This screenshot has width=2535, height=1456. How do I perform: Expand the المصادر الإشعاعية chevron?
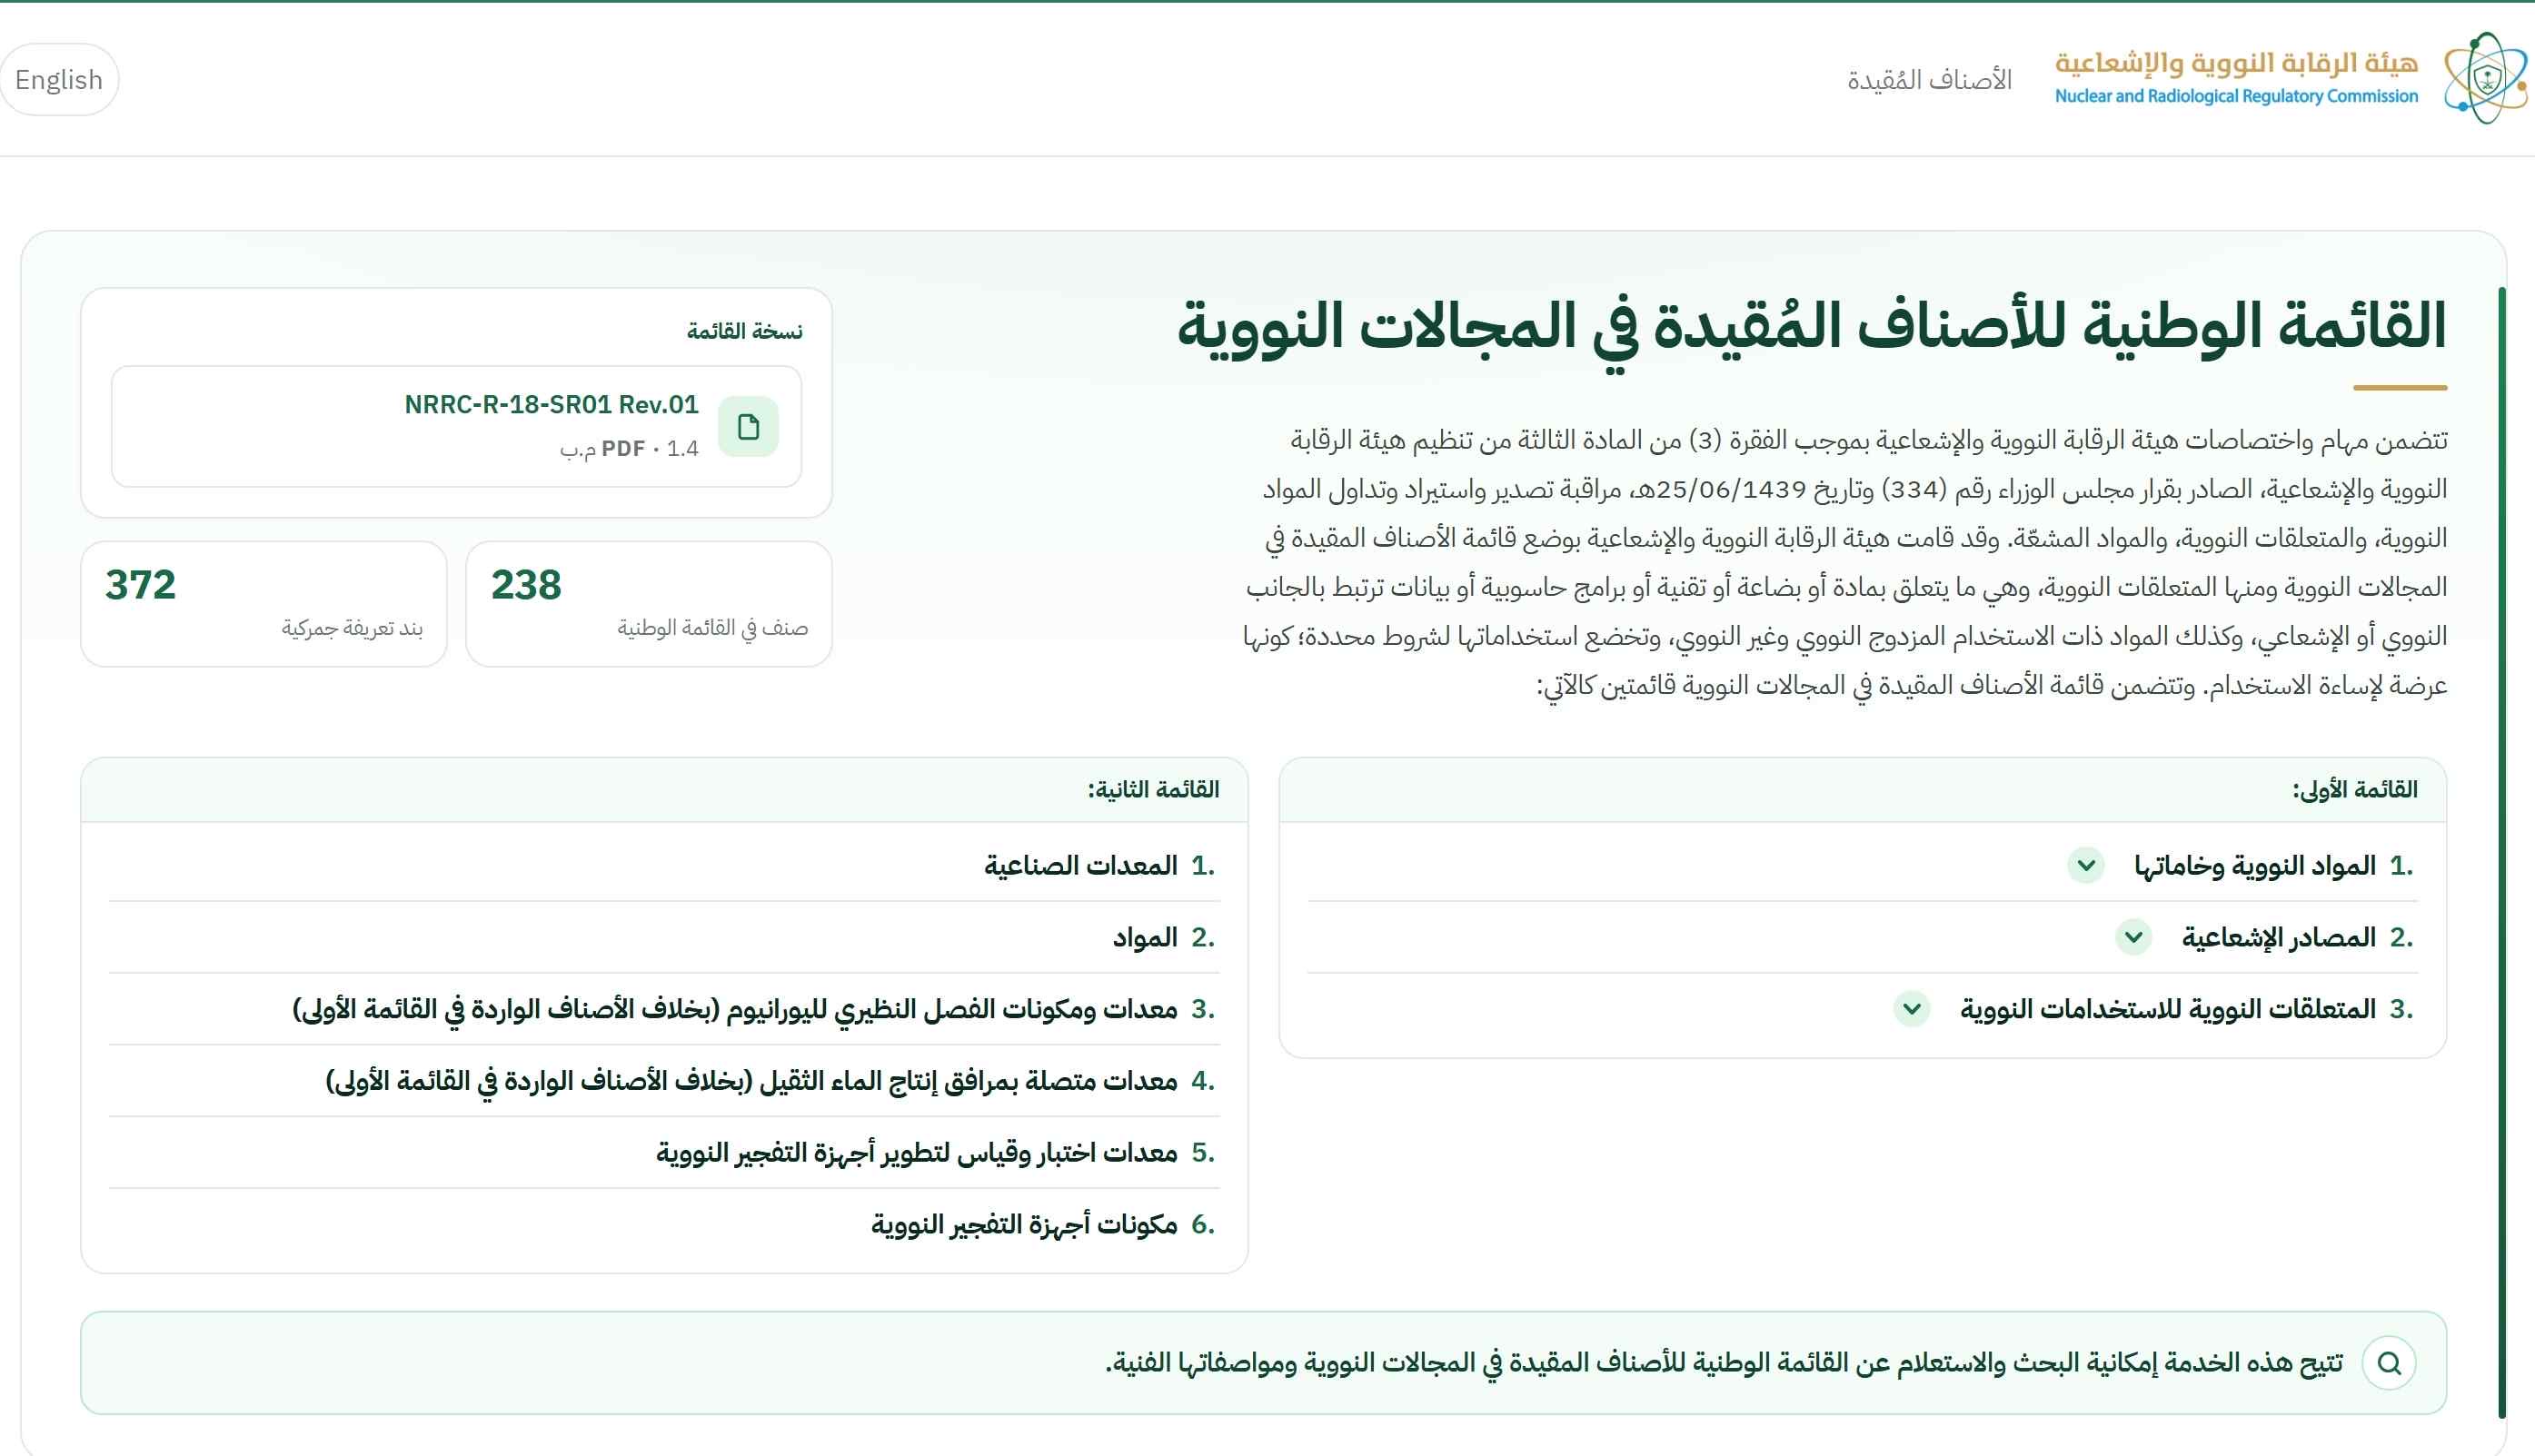pos(2133,937)
